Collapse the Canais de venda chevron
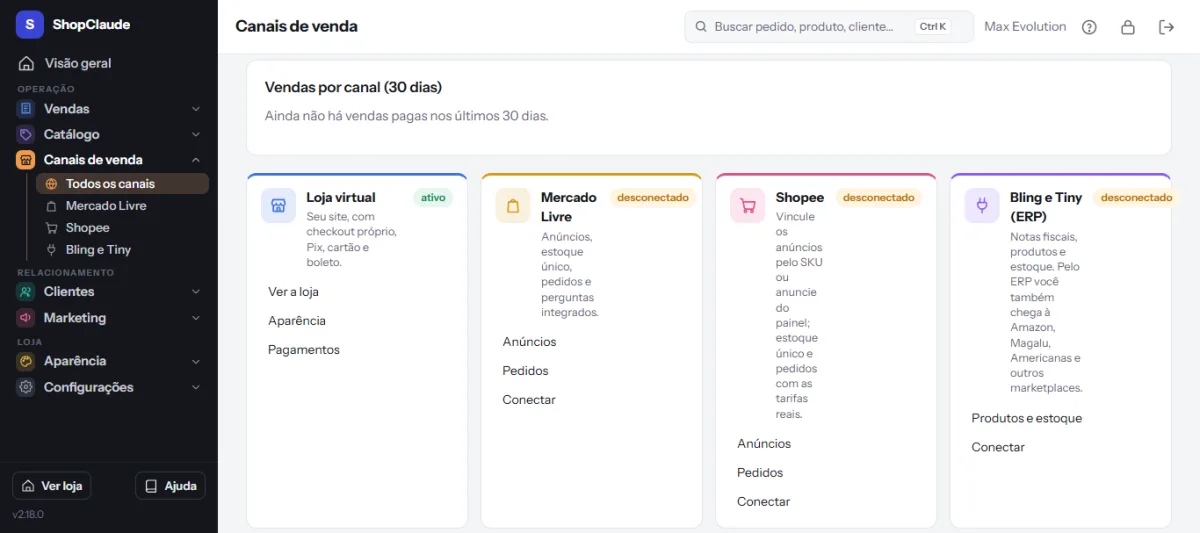The height and width of the screenshot is (533, 1200). [196, 160]
